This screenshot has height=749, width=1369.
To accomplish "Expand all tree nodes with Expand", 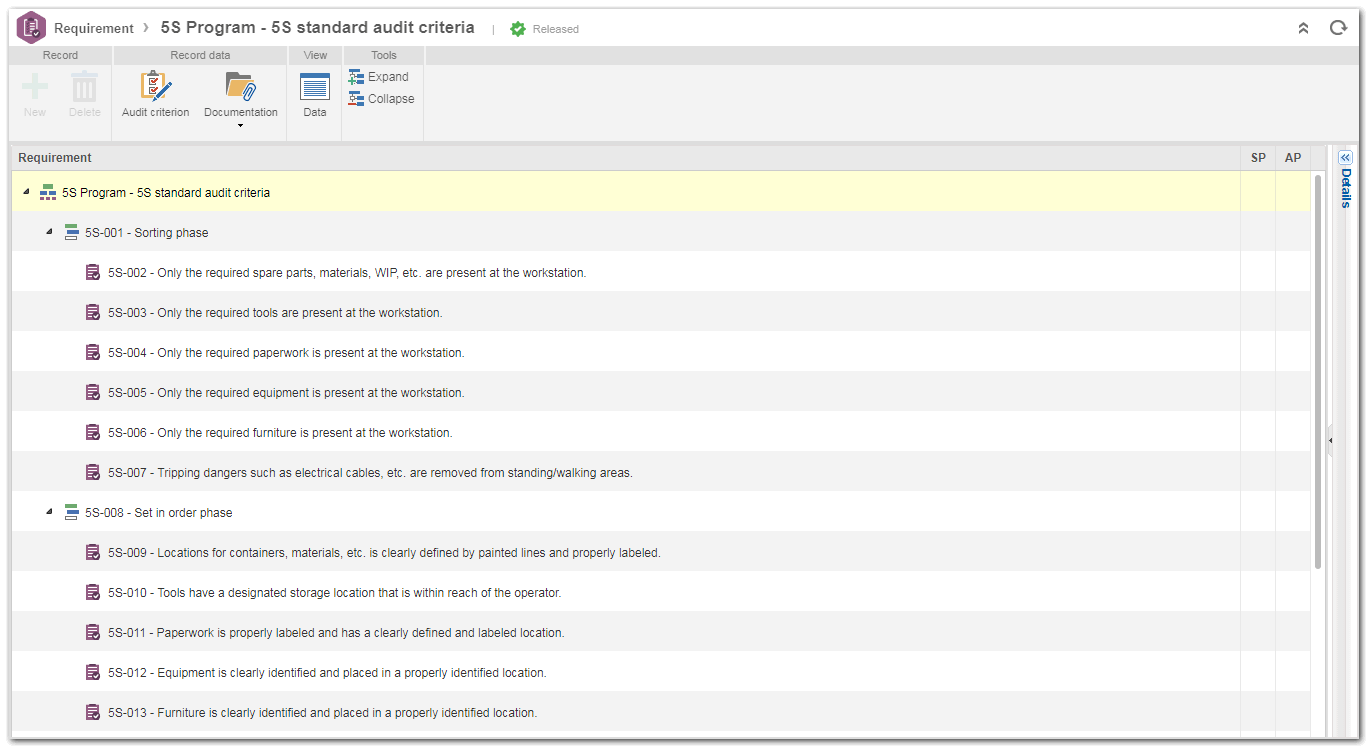I will pyautogui.click(x=379, y=77).
